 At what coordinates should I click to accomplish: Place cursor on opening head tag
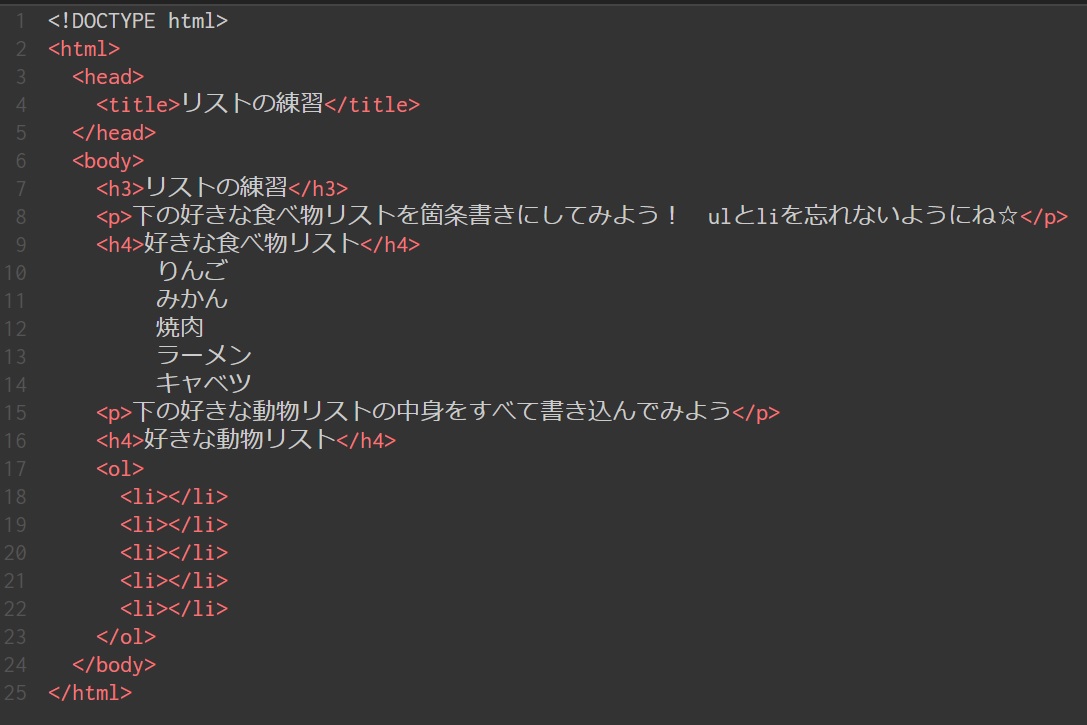[x=108, y=76]
